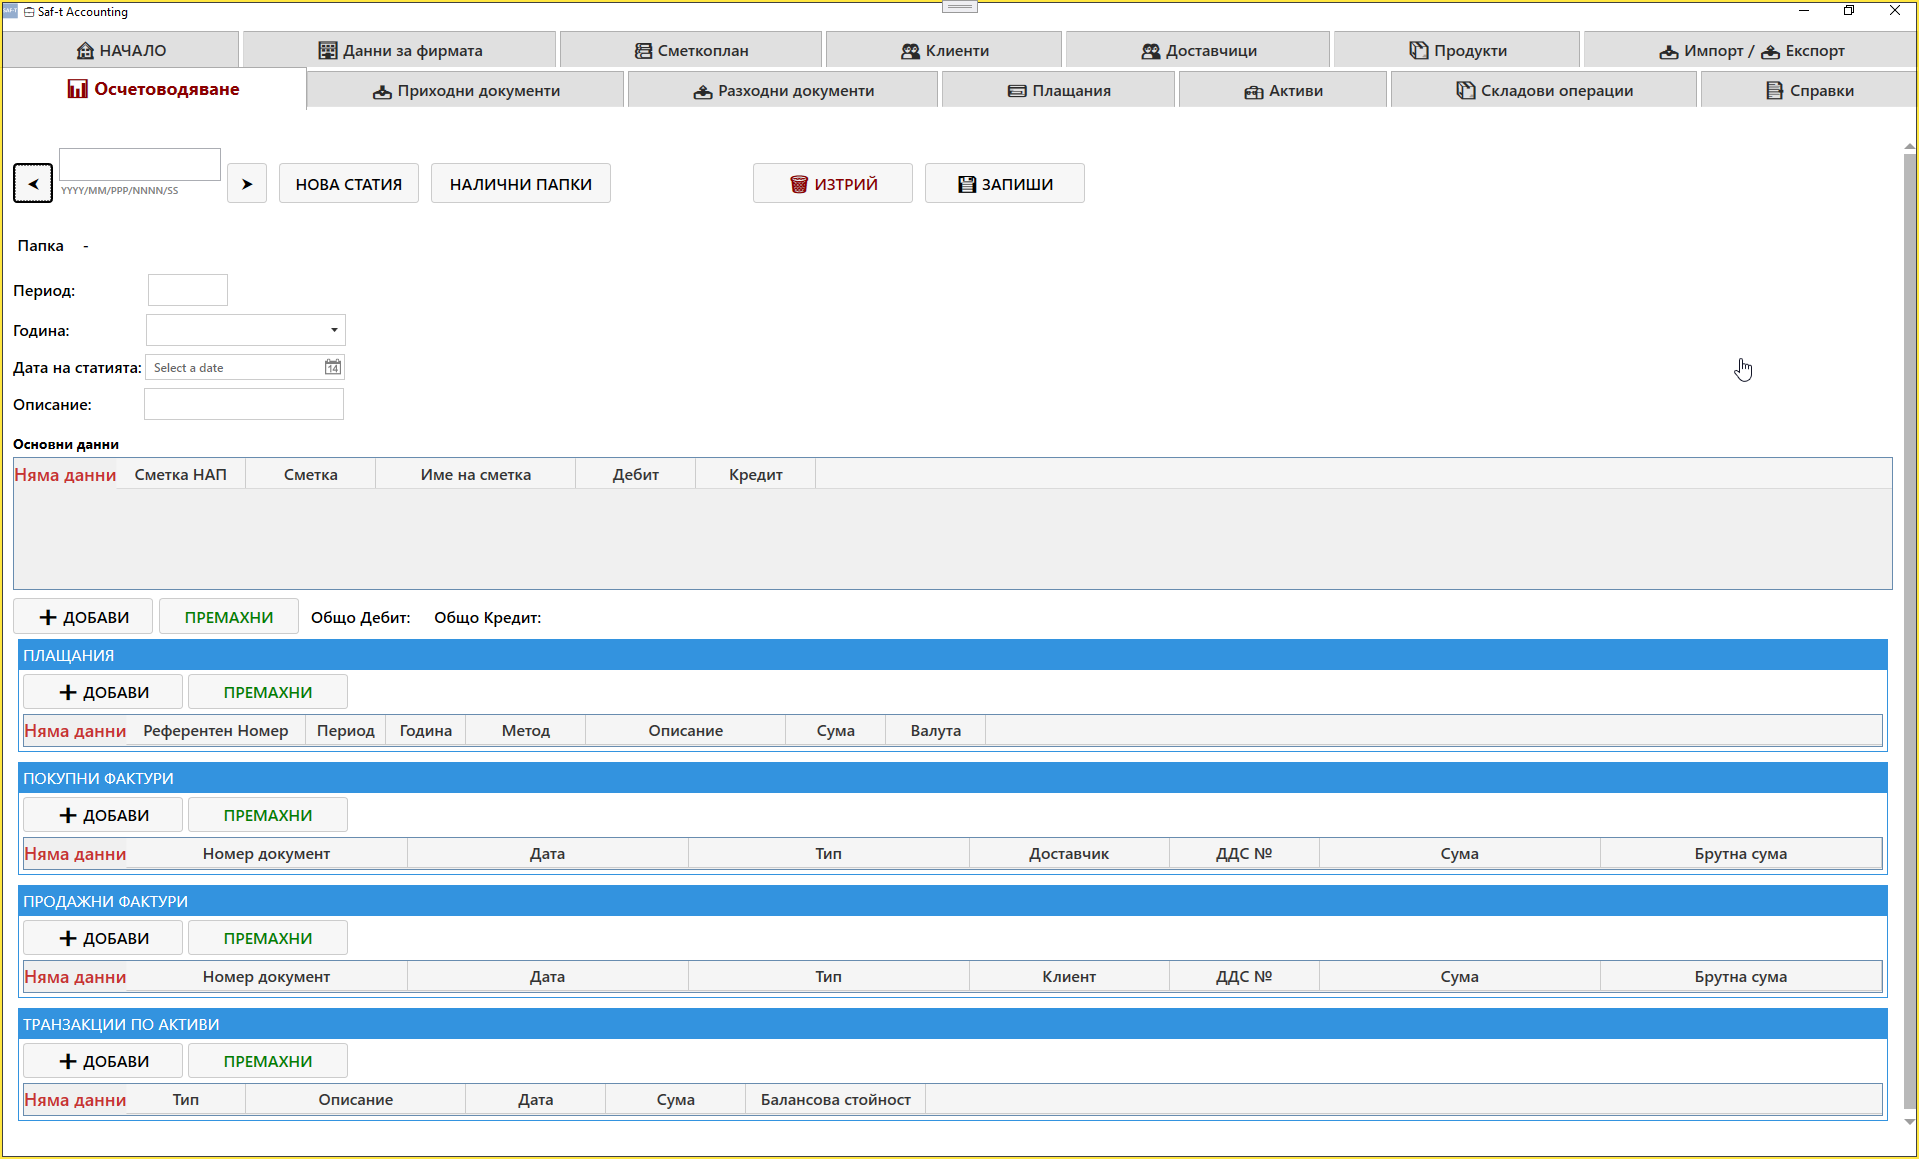
Task: Open the НАЧАЛО home tab
Action: click(121, 50)
